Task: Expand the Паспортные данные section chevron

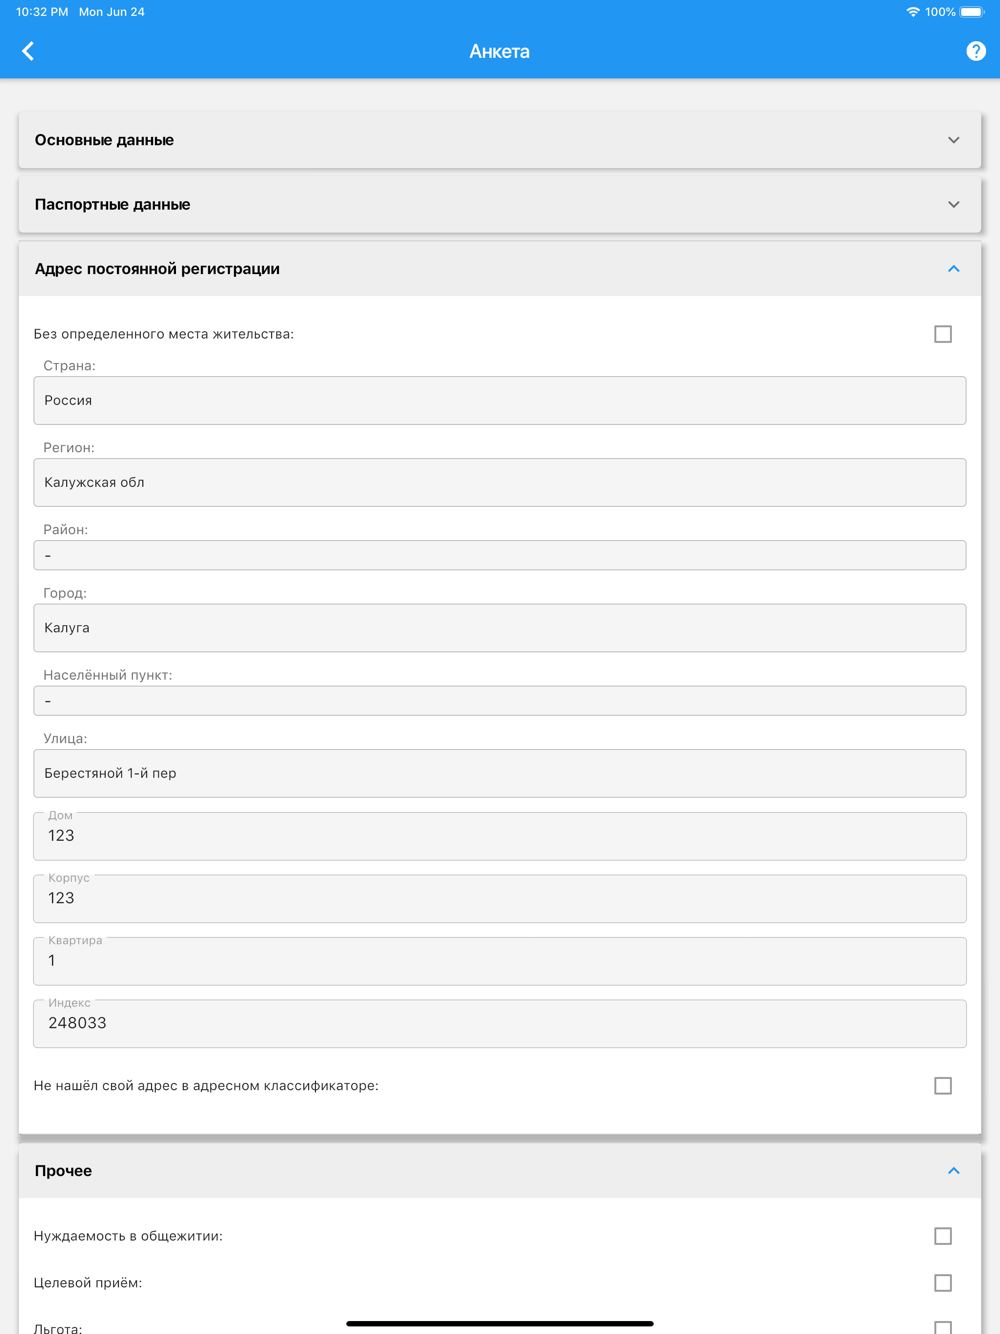Action: tap(954, 204)
